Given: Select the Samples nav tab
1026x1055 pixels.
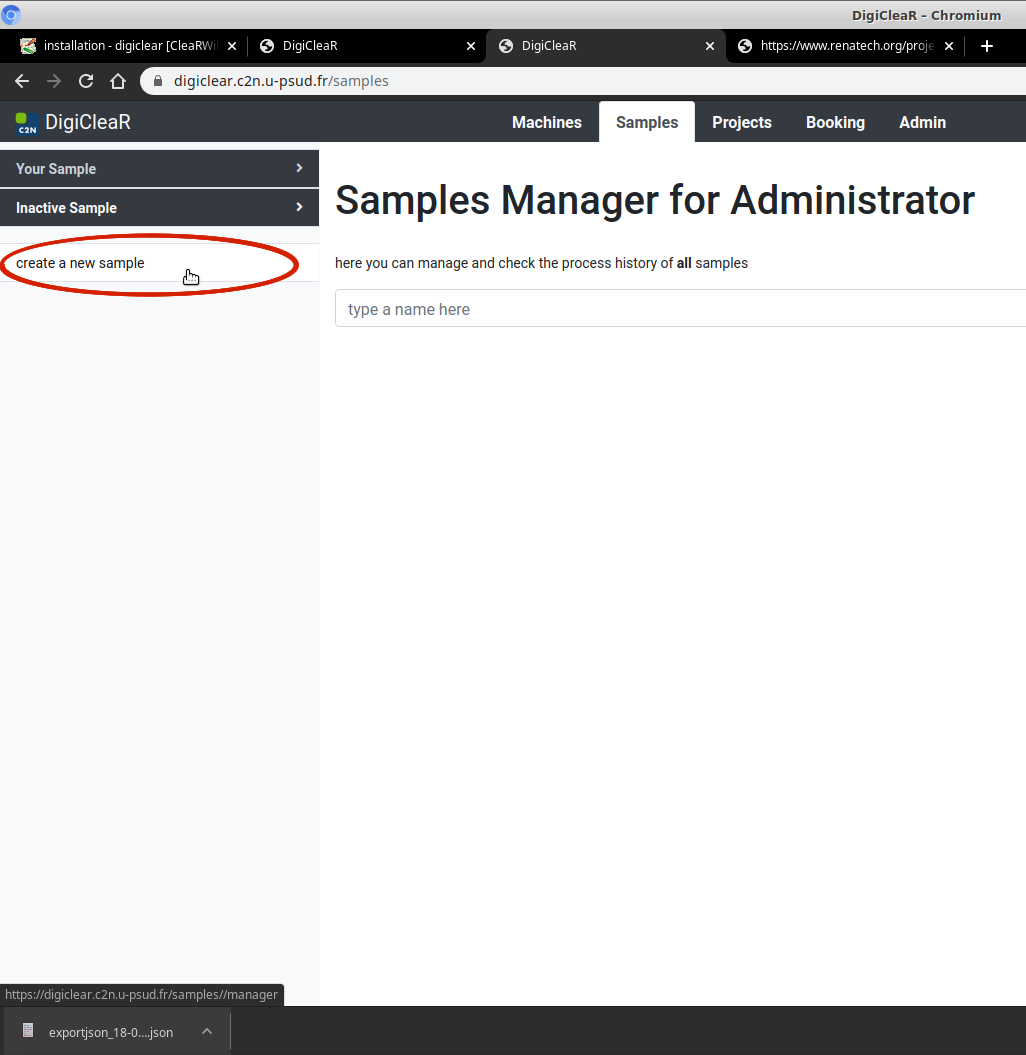Looking at the screenshot, I should tap(647, 122).
